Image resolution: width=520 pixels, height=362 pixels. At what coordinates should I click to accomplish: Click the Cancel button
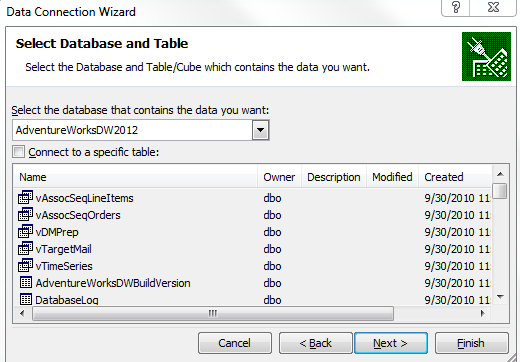[x=235, y=343]
